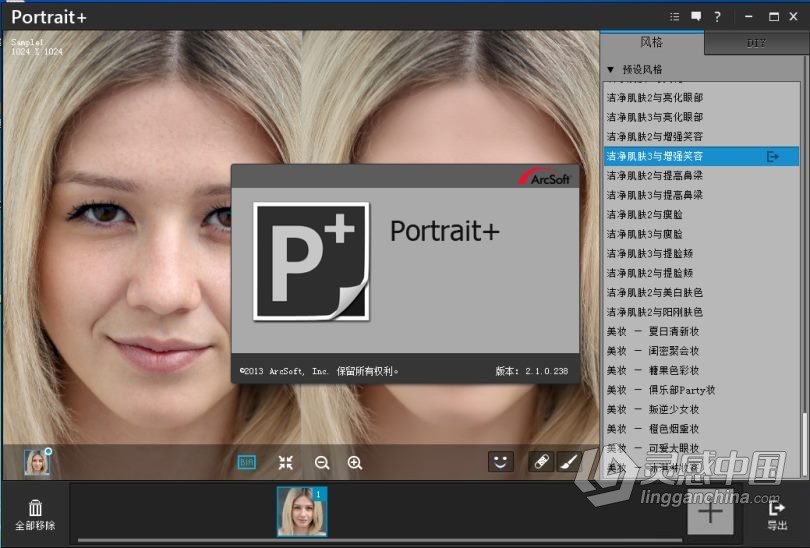
Task: Select preset 洁净肌肤2与阳刚肤色
Action: (701, 312)
